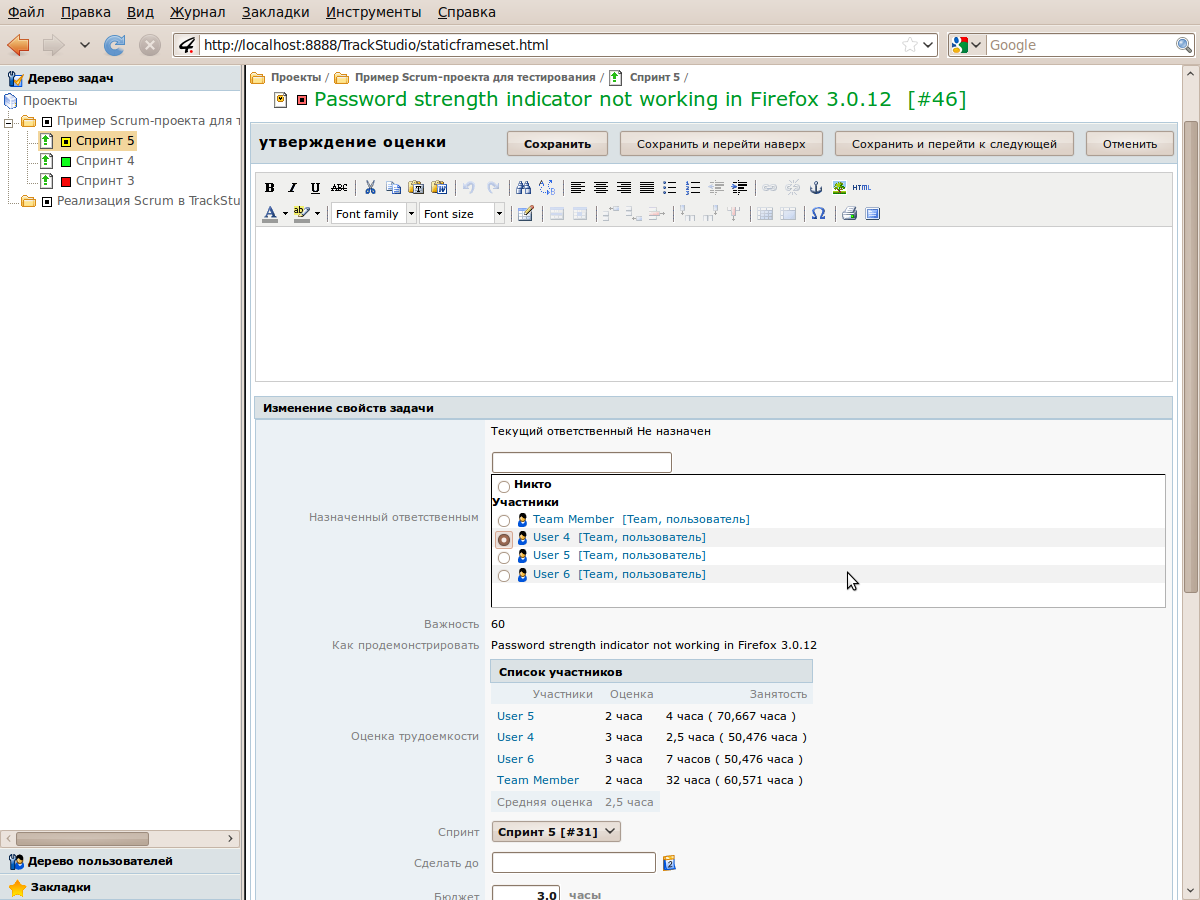Select the Никто radio button
Screen dimensions: 1200x900
click(x=504, y=486)
